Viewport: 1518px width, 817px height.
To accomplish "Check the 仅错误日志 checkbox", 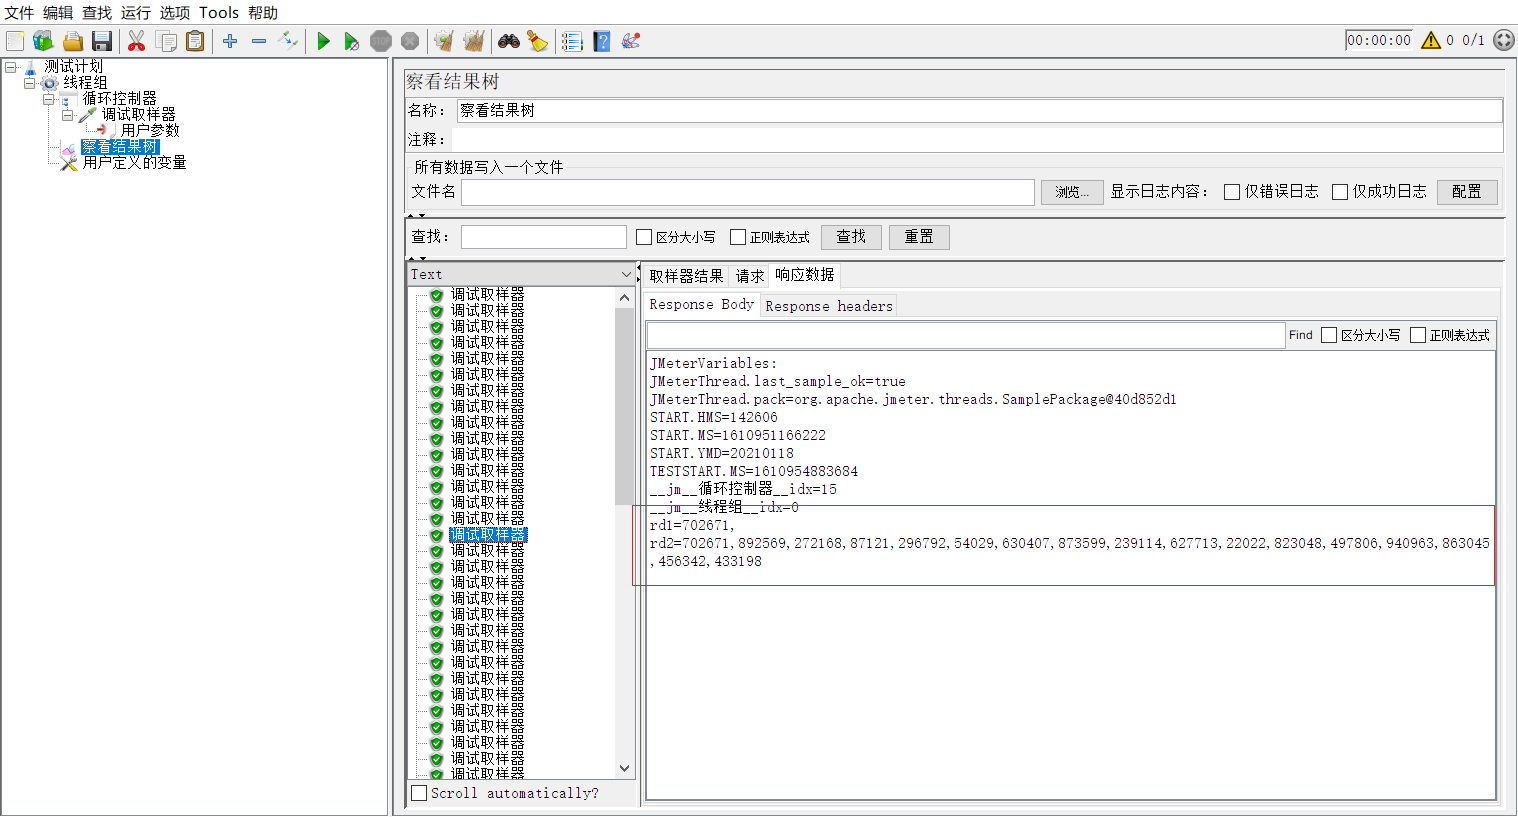I will point(1232,191).
